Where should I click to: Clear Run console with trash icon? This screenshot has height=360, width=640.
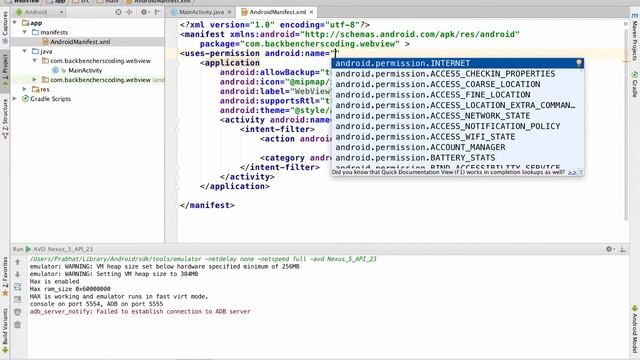point(18,325)
